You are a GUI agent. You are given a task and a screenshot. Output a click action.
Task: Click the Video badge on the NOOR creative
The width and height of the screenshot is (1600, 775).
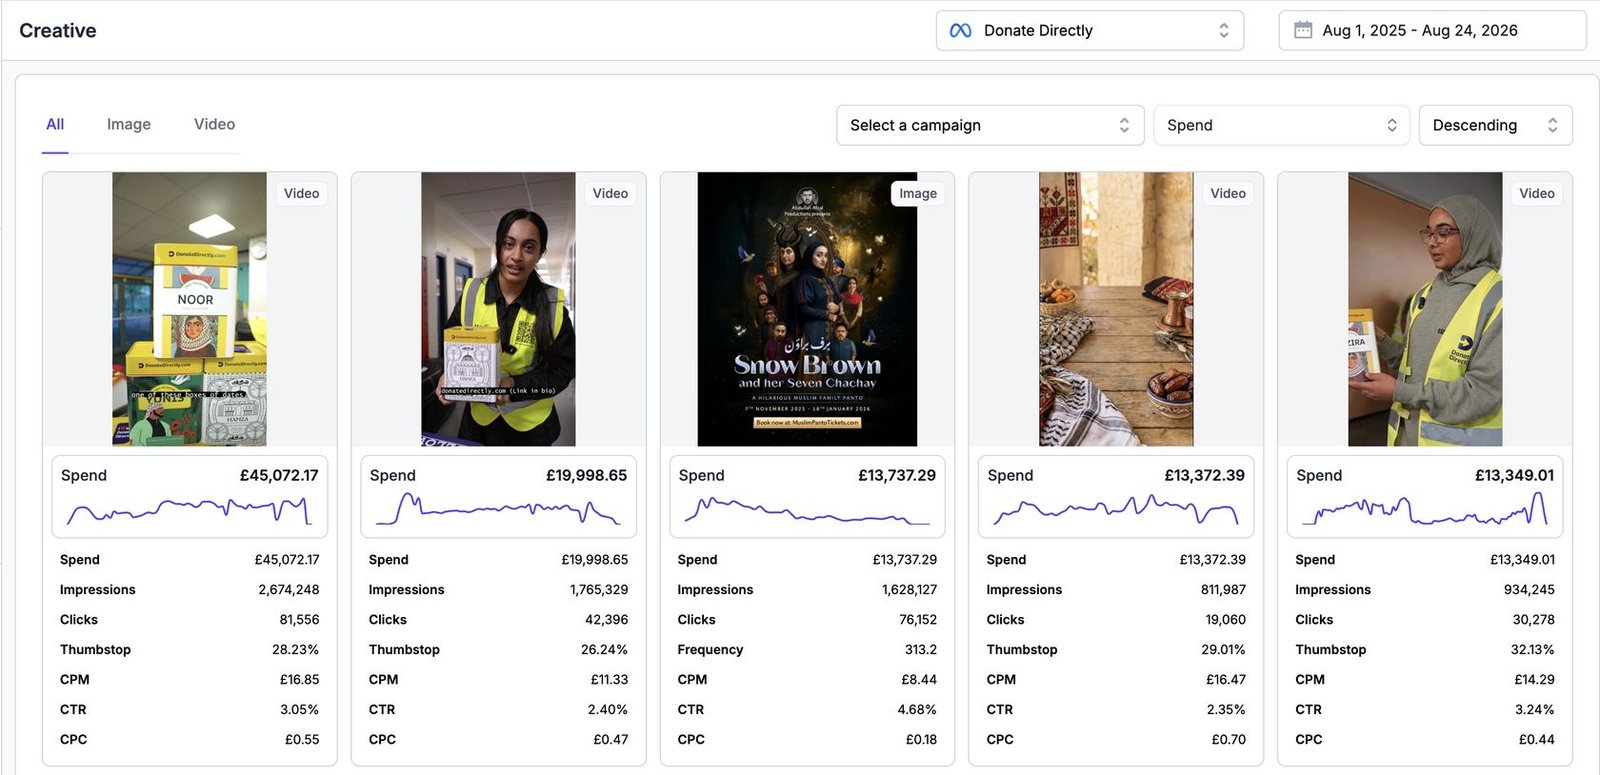[x=301, y=193]
